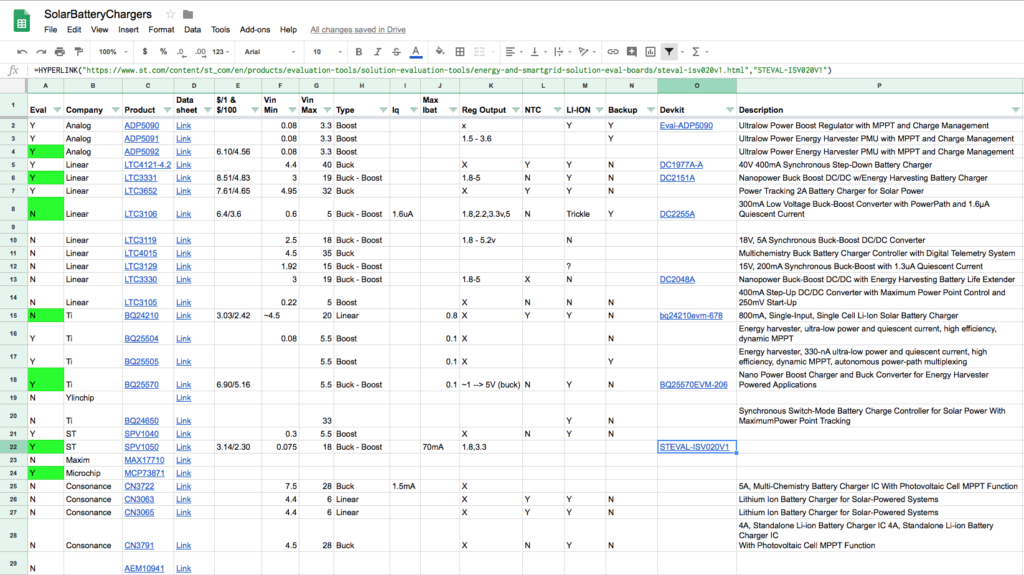The image size is (1024, 575).
Task: Toggle italic formatting
Action: [377, 52]
